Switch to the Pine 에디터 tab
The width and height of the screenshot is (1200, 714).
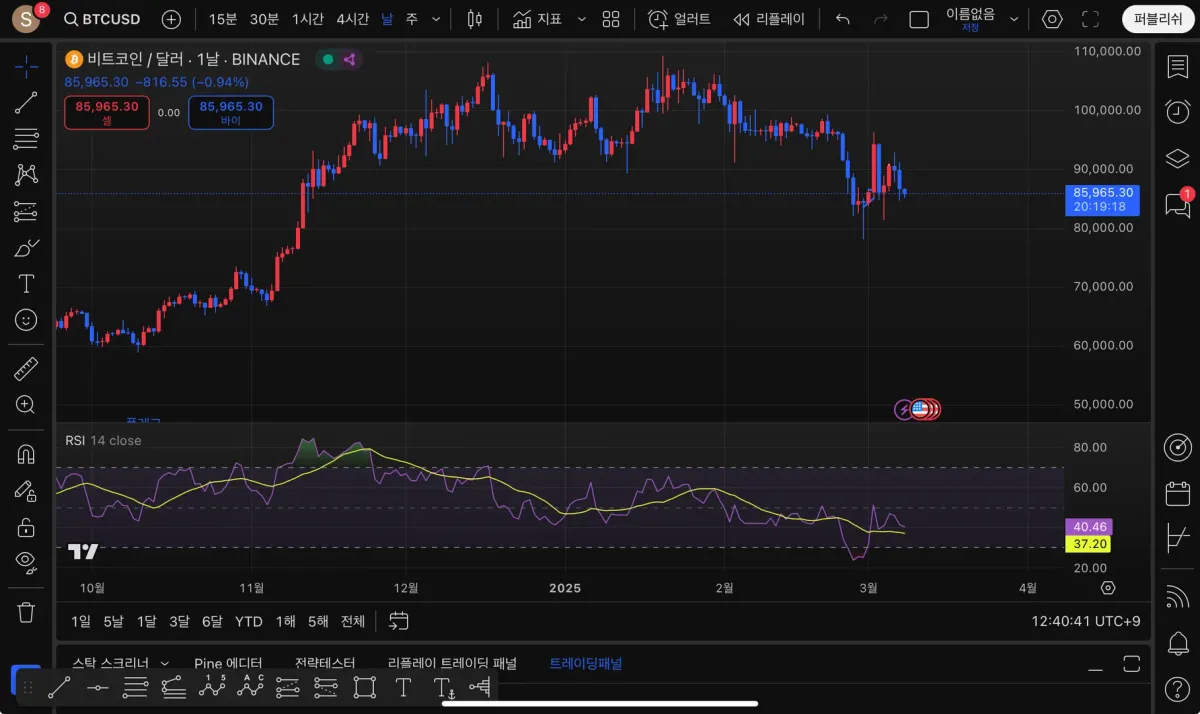(x=228, y=663)
